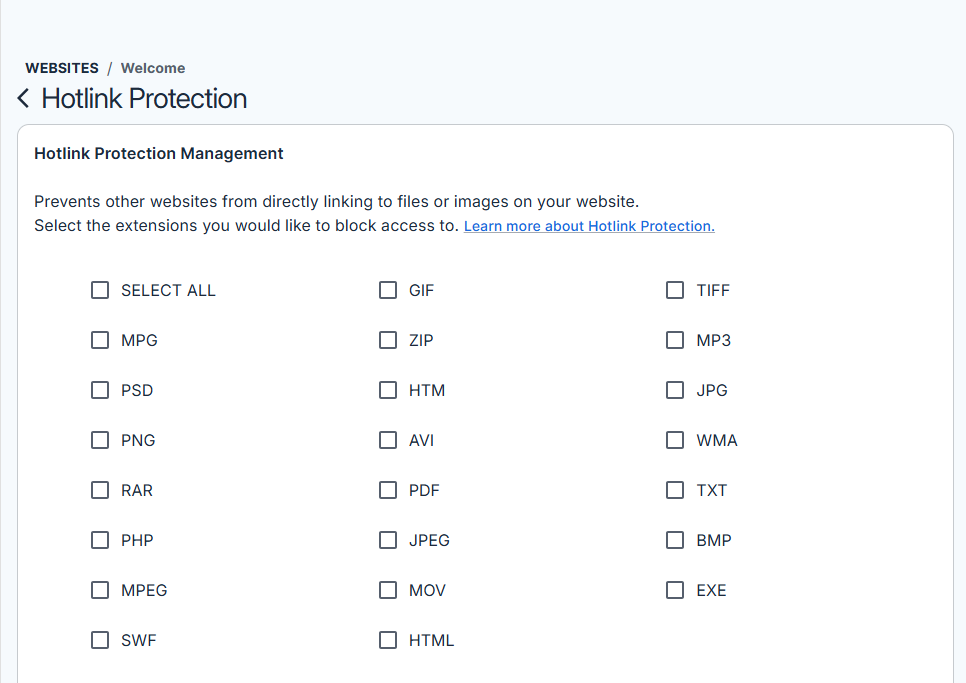Select the MP3 extension
This screenshot has width=966, height=683.
(675, 340)
